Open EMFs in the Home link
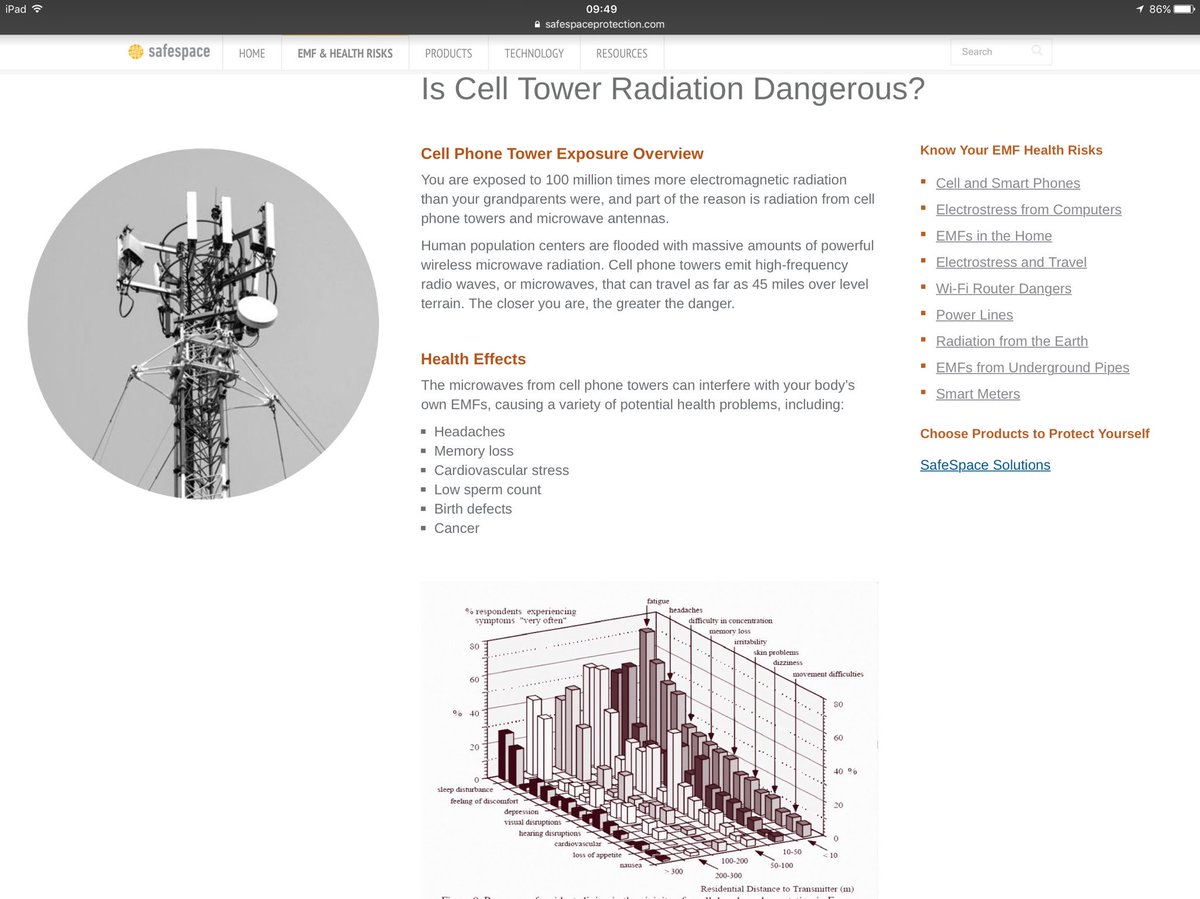 994,236
